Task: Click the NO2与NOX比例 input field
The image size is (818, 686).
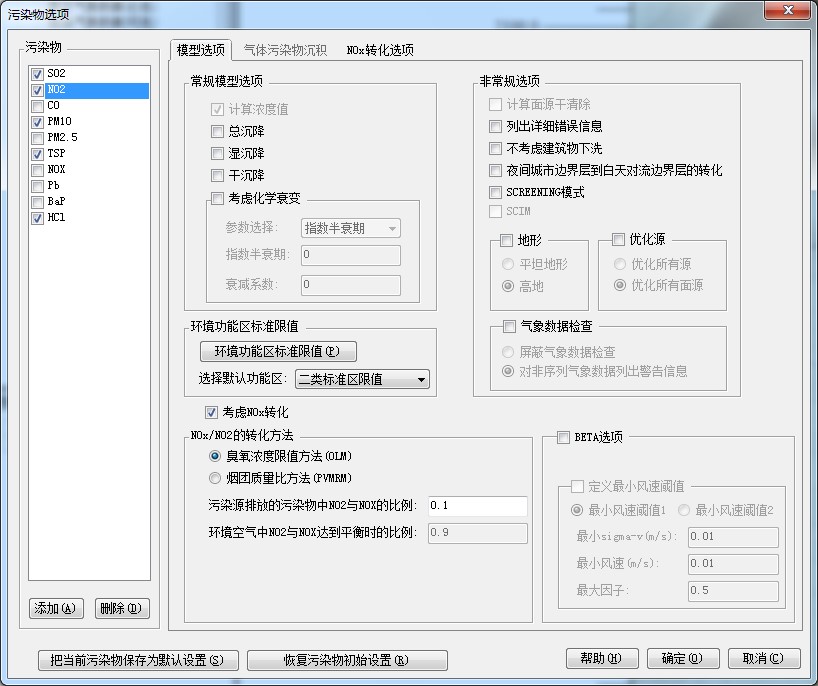Action: [x=477, y=506]
